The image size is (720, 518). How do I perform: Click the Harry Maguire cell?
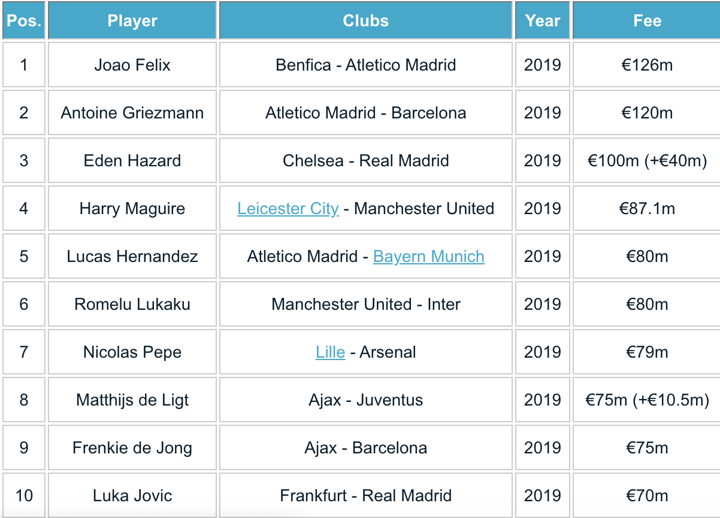click(x=132, y=209)
